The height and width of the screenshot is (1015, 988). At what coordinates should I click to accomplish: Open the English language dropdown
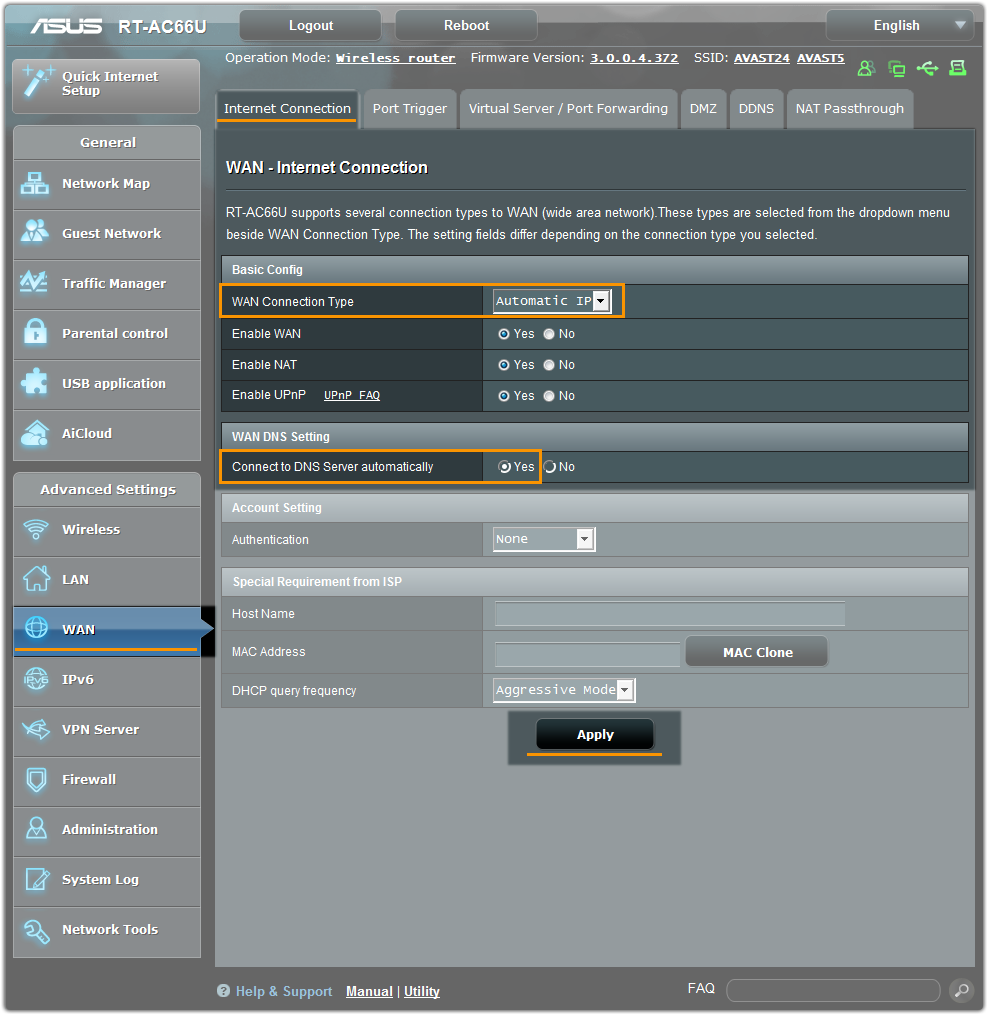(899, 25)
